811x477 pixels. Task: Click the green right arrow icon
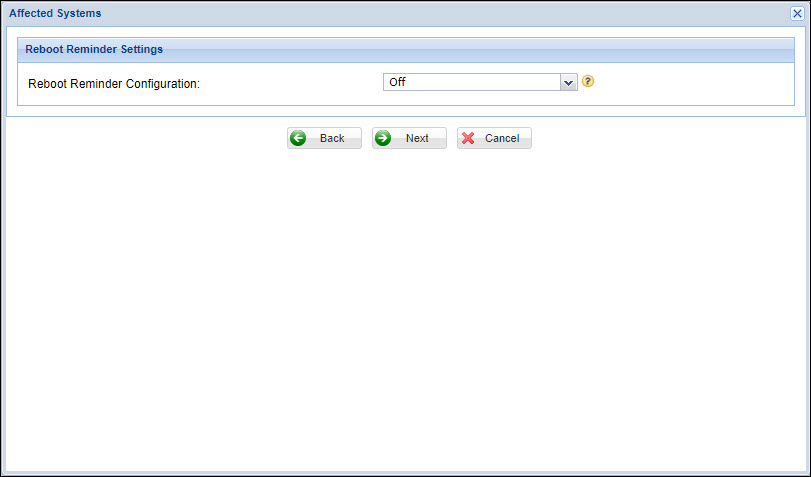tap(383, 138)
